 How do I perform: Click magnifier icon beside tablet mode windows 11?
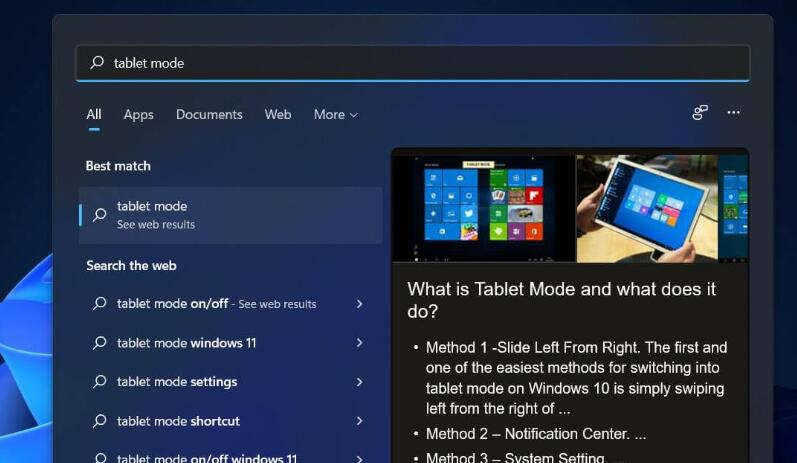(x=100, y=343)
